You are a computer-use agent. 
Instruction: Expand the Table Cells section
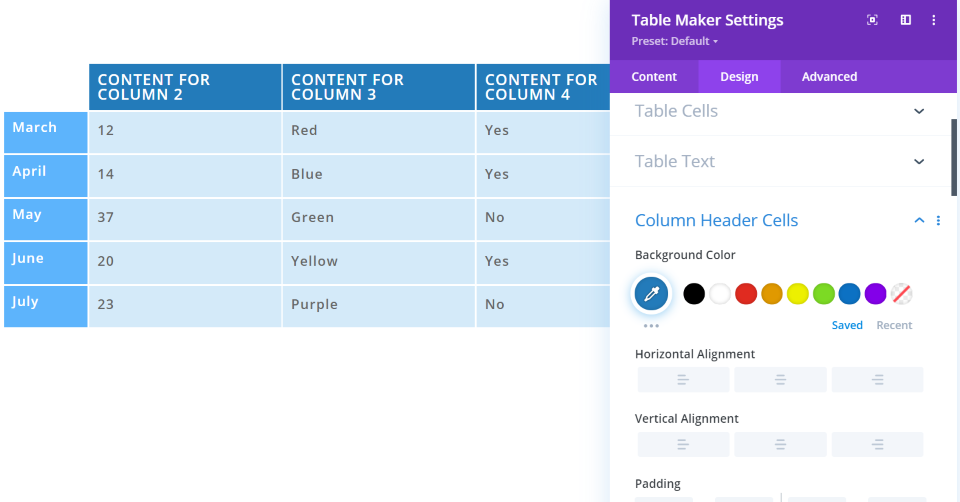point(919,111)
